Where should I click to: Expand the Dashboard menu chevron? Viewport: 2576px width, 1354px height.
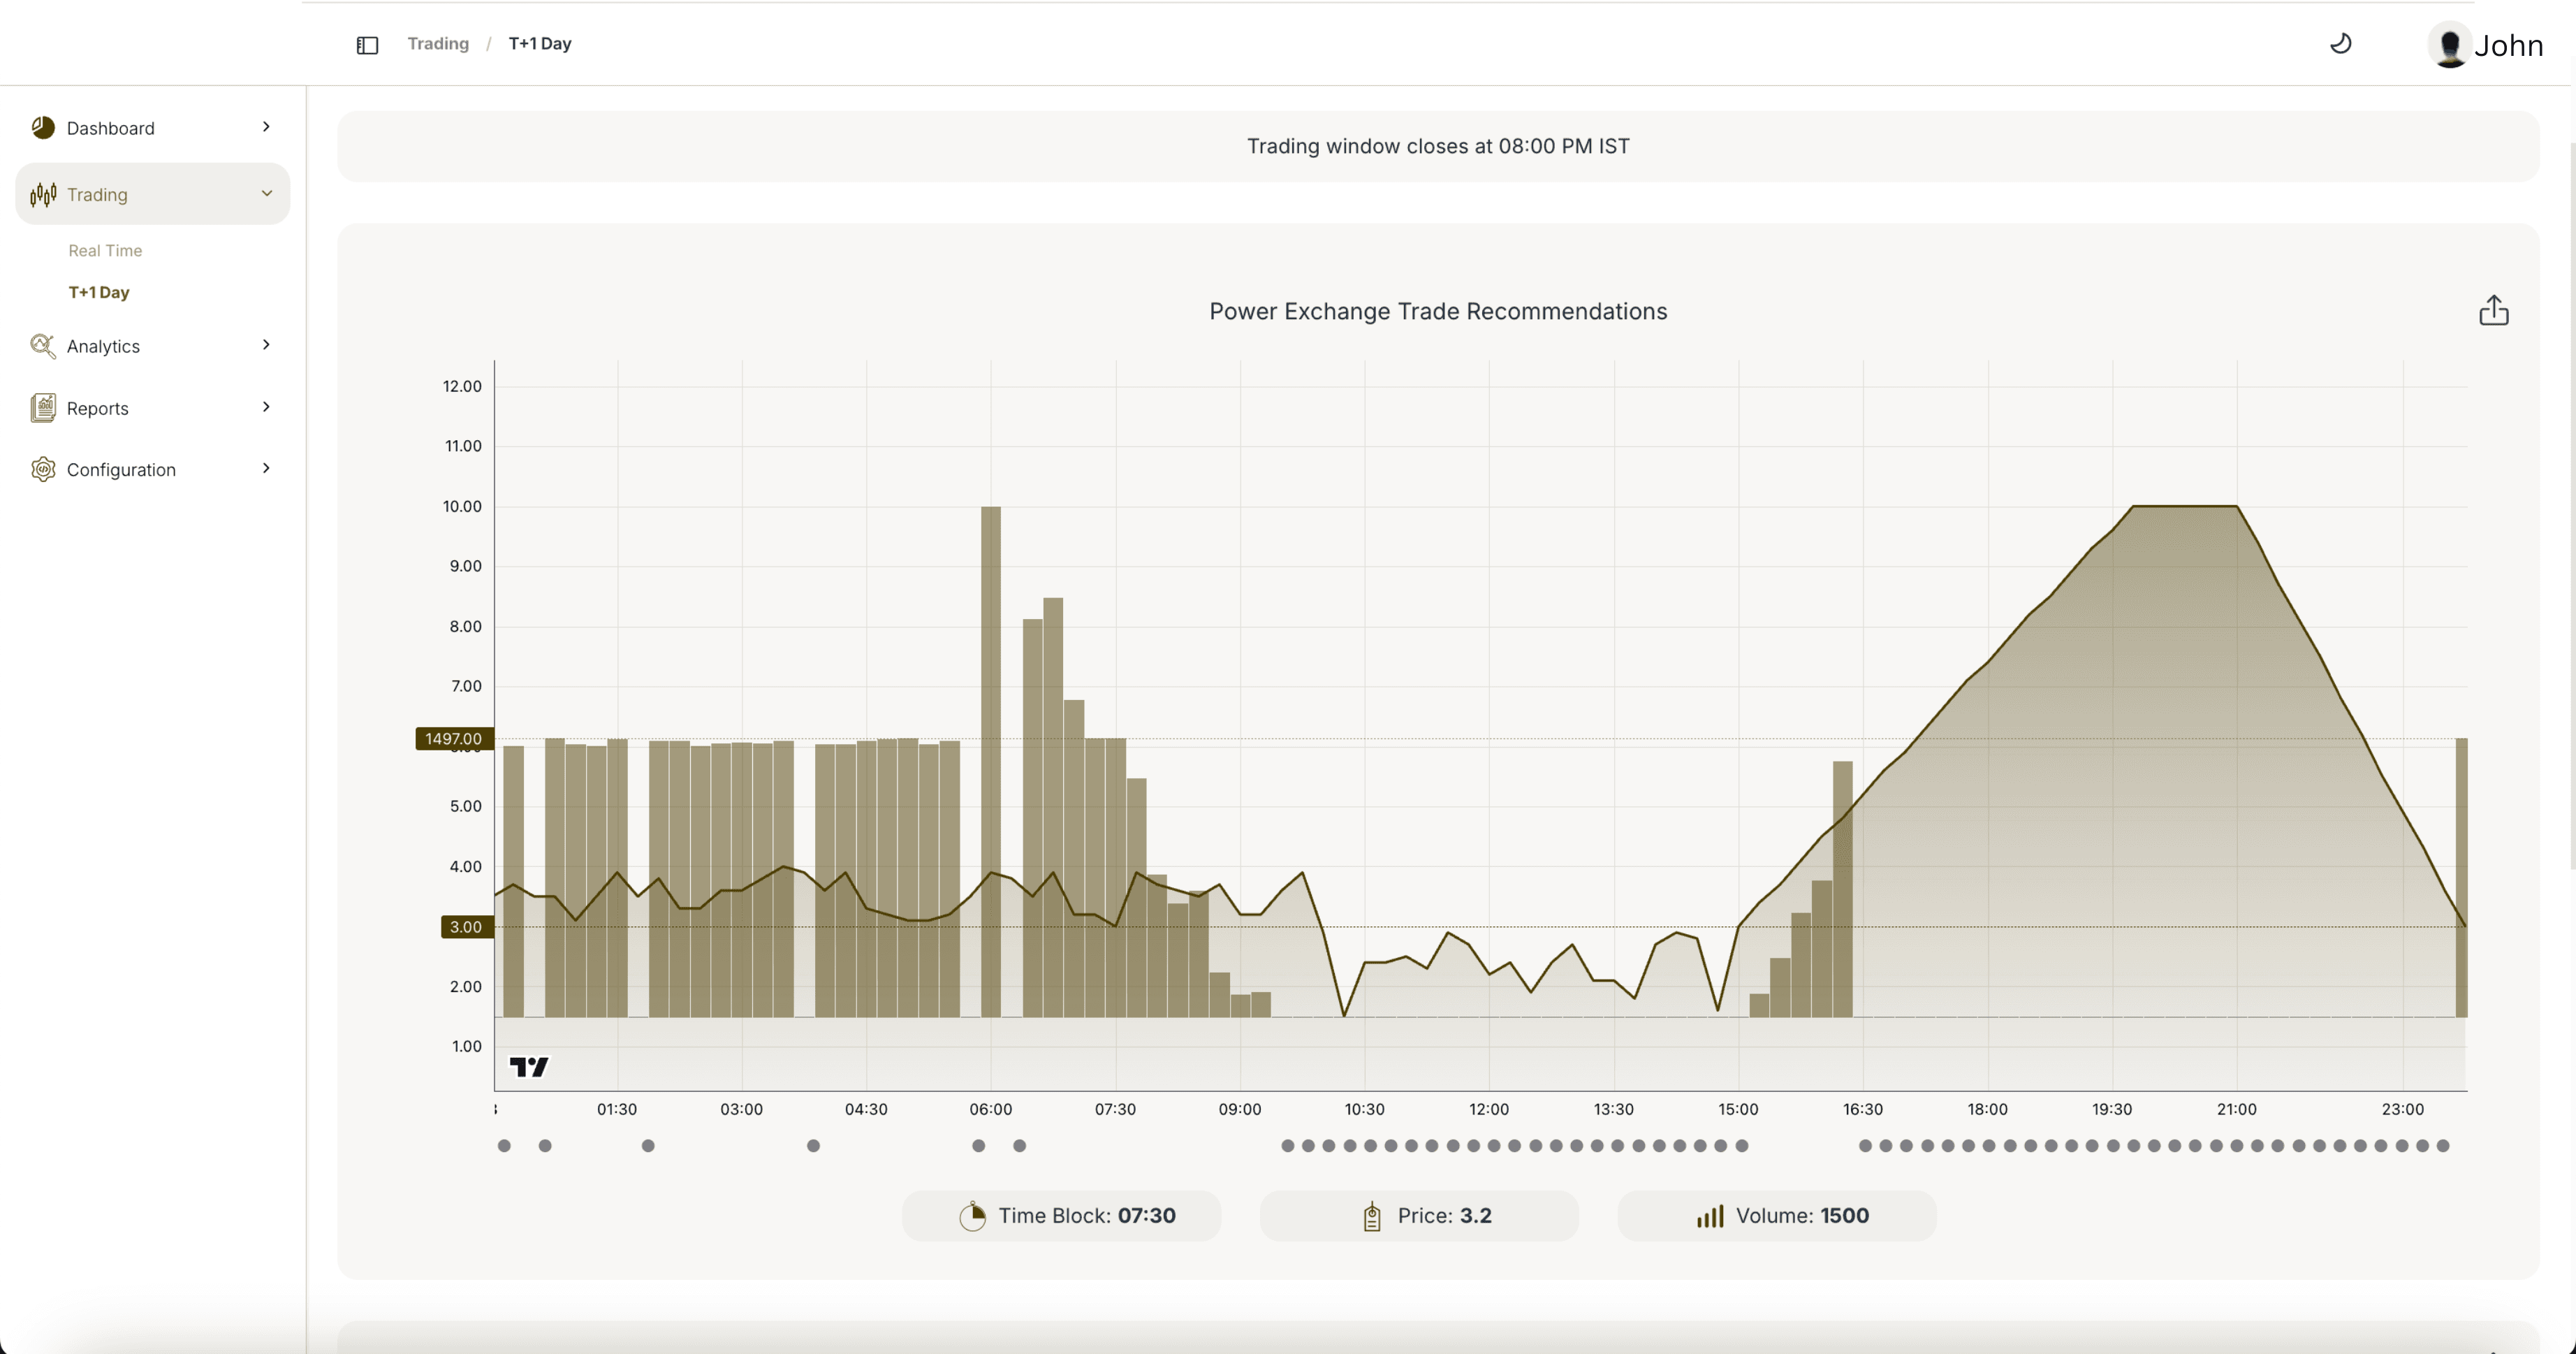(266, 127)
